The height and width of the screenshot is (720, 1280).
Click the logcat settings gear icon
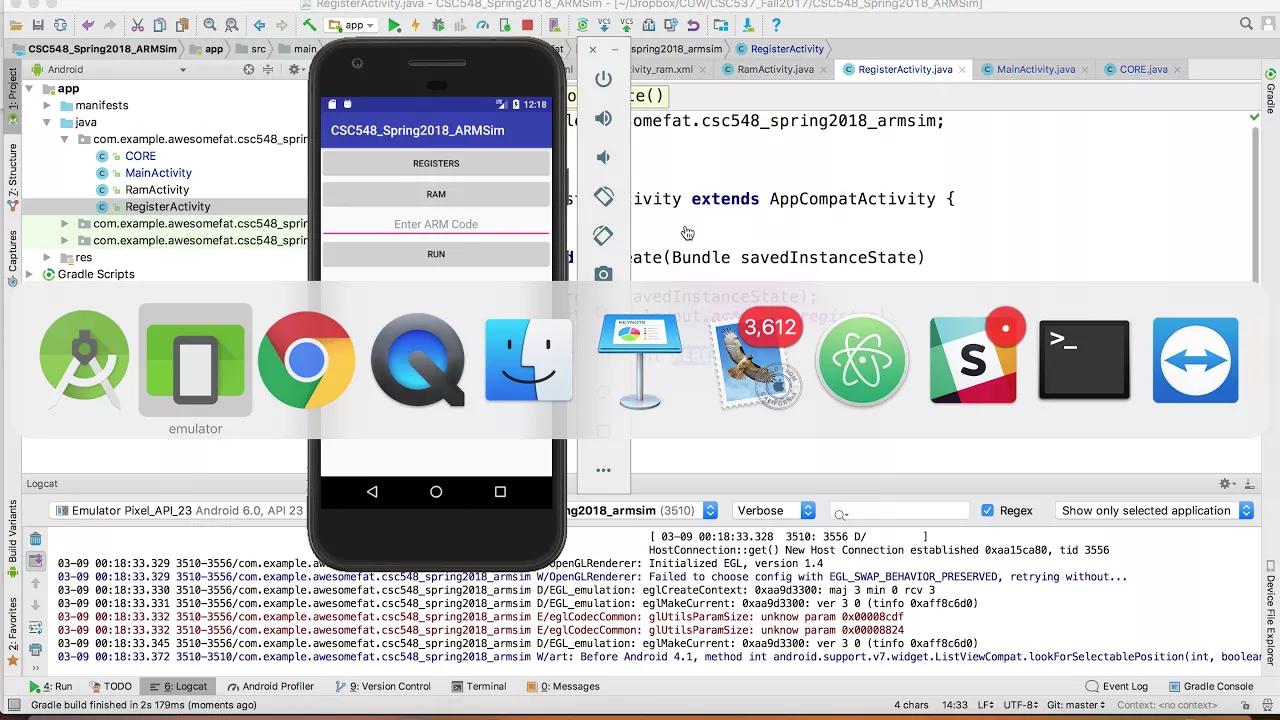[1226, 484]
